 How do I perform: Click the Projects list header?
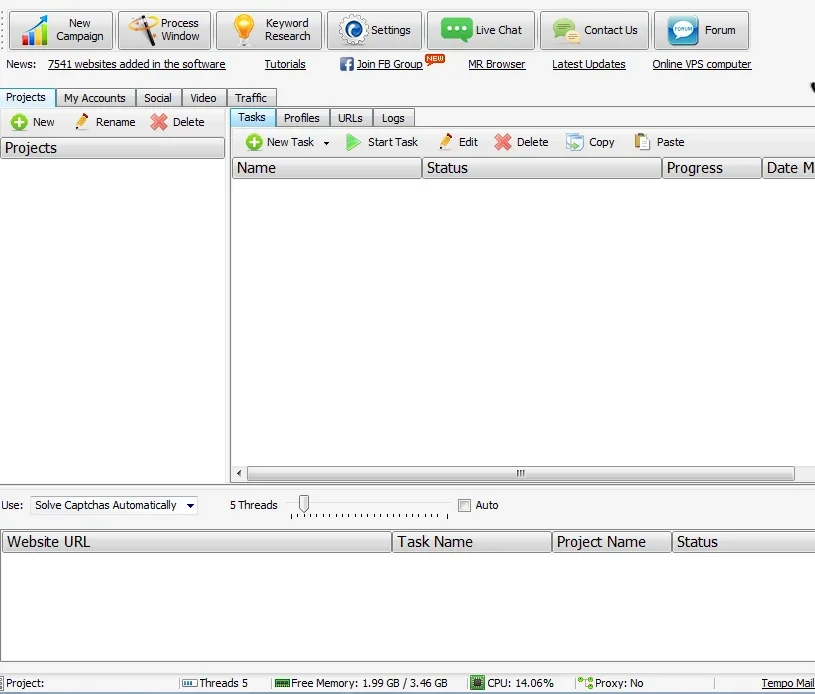click(112, 148)
